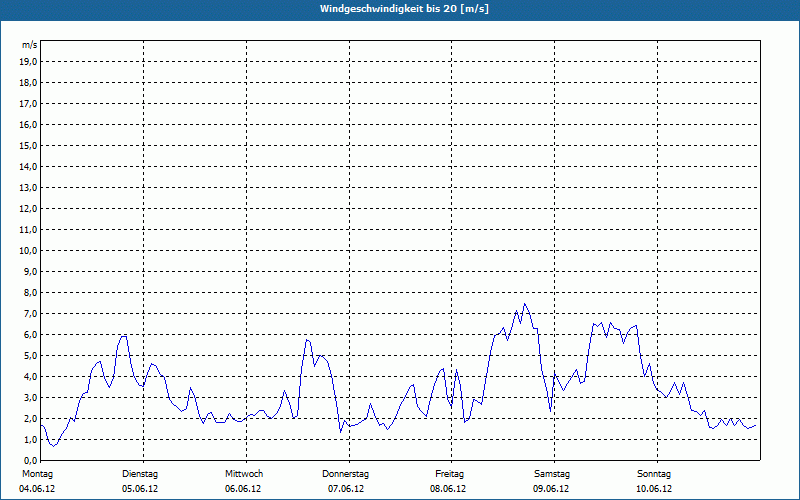
Task: Select the 3,0 axis label
Action: [x=30, y=397]
